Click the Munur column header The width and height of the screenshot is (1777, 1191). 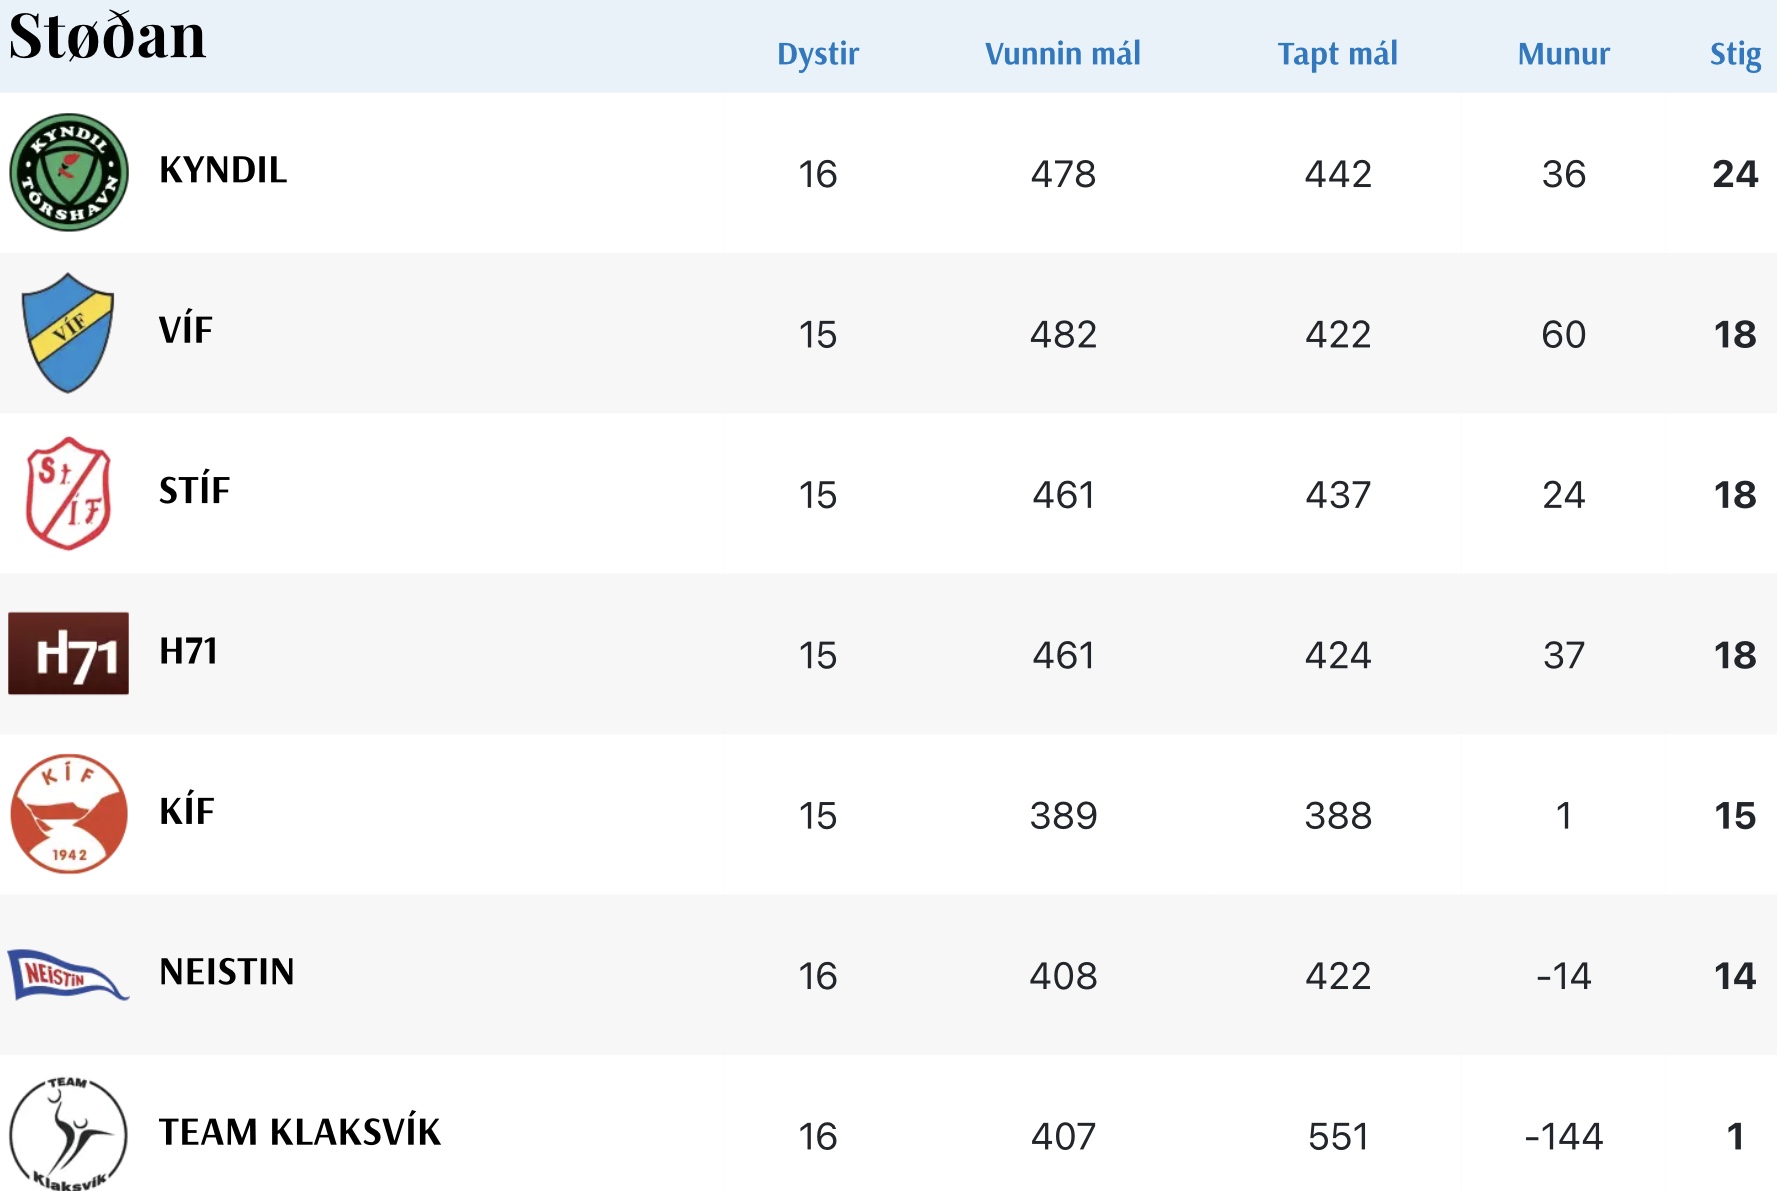1563,54
